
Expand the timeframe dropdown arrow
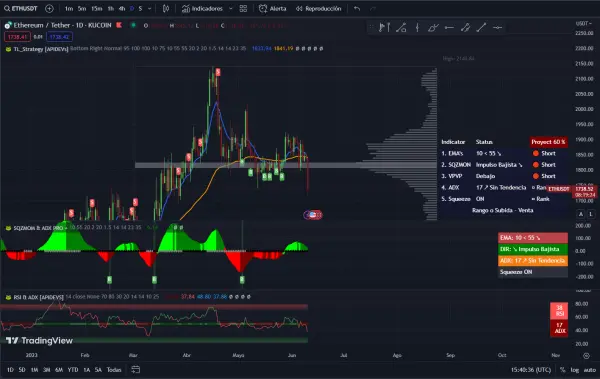click(150, 8)
